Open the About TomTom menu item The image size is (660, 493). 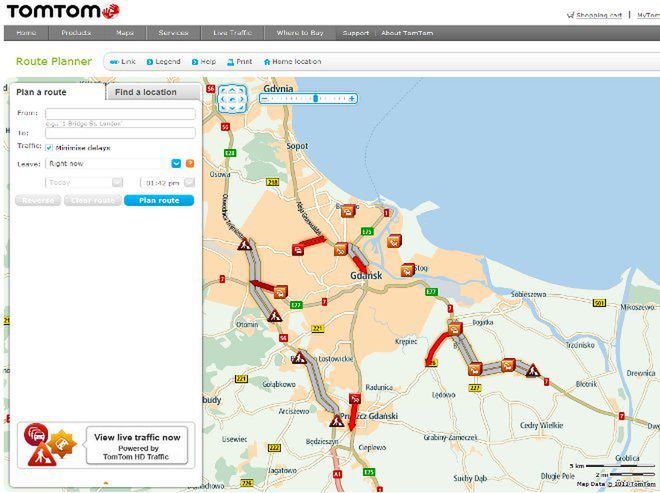click(407, 33)
